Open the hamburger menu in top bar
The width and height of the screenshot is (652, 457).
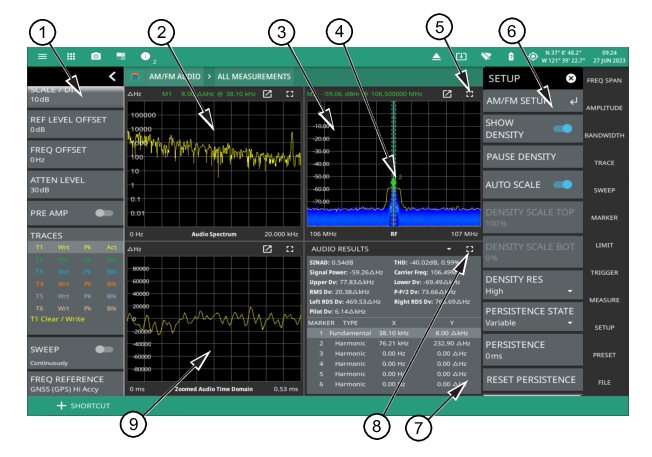click(43, 57)
